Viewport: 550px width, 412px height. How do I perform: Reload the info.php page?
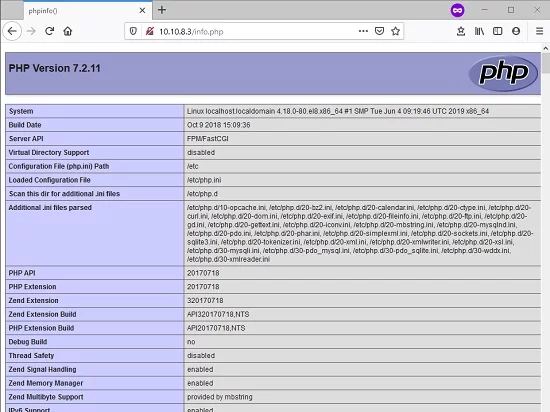(x=49, y=31)
